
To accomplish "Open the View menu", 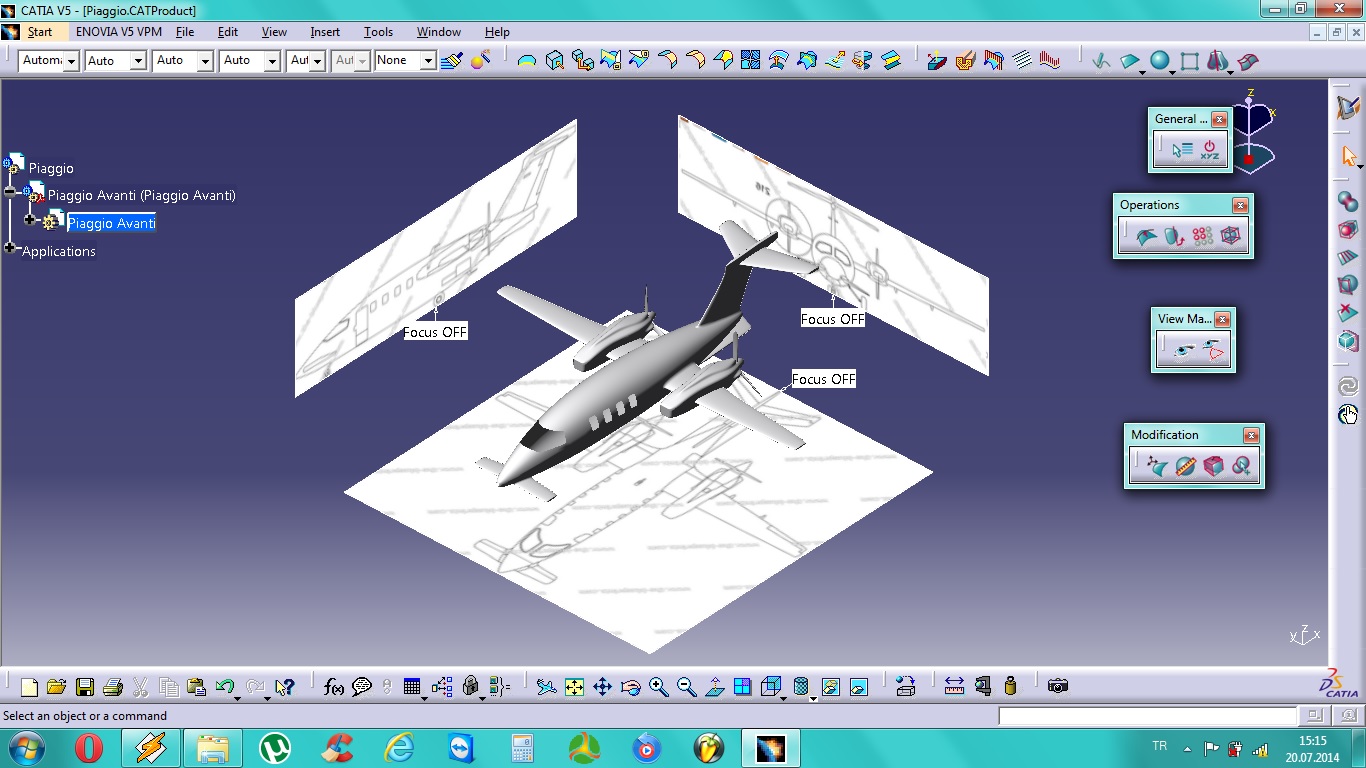I will tap(274, 32).
